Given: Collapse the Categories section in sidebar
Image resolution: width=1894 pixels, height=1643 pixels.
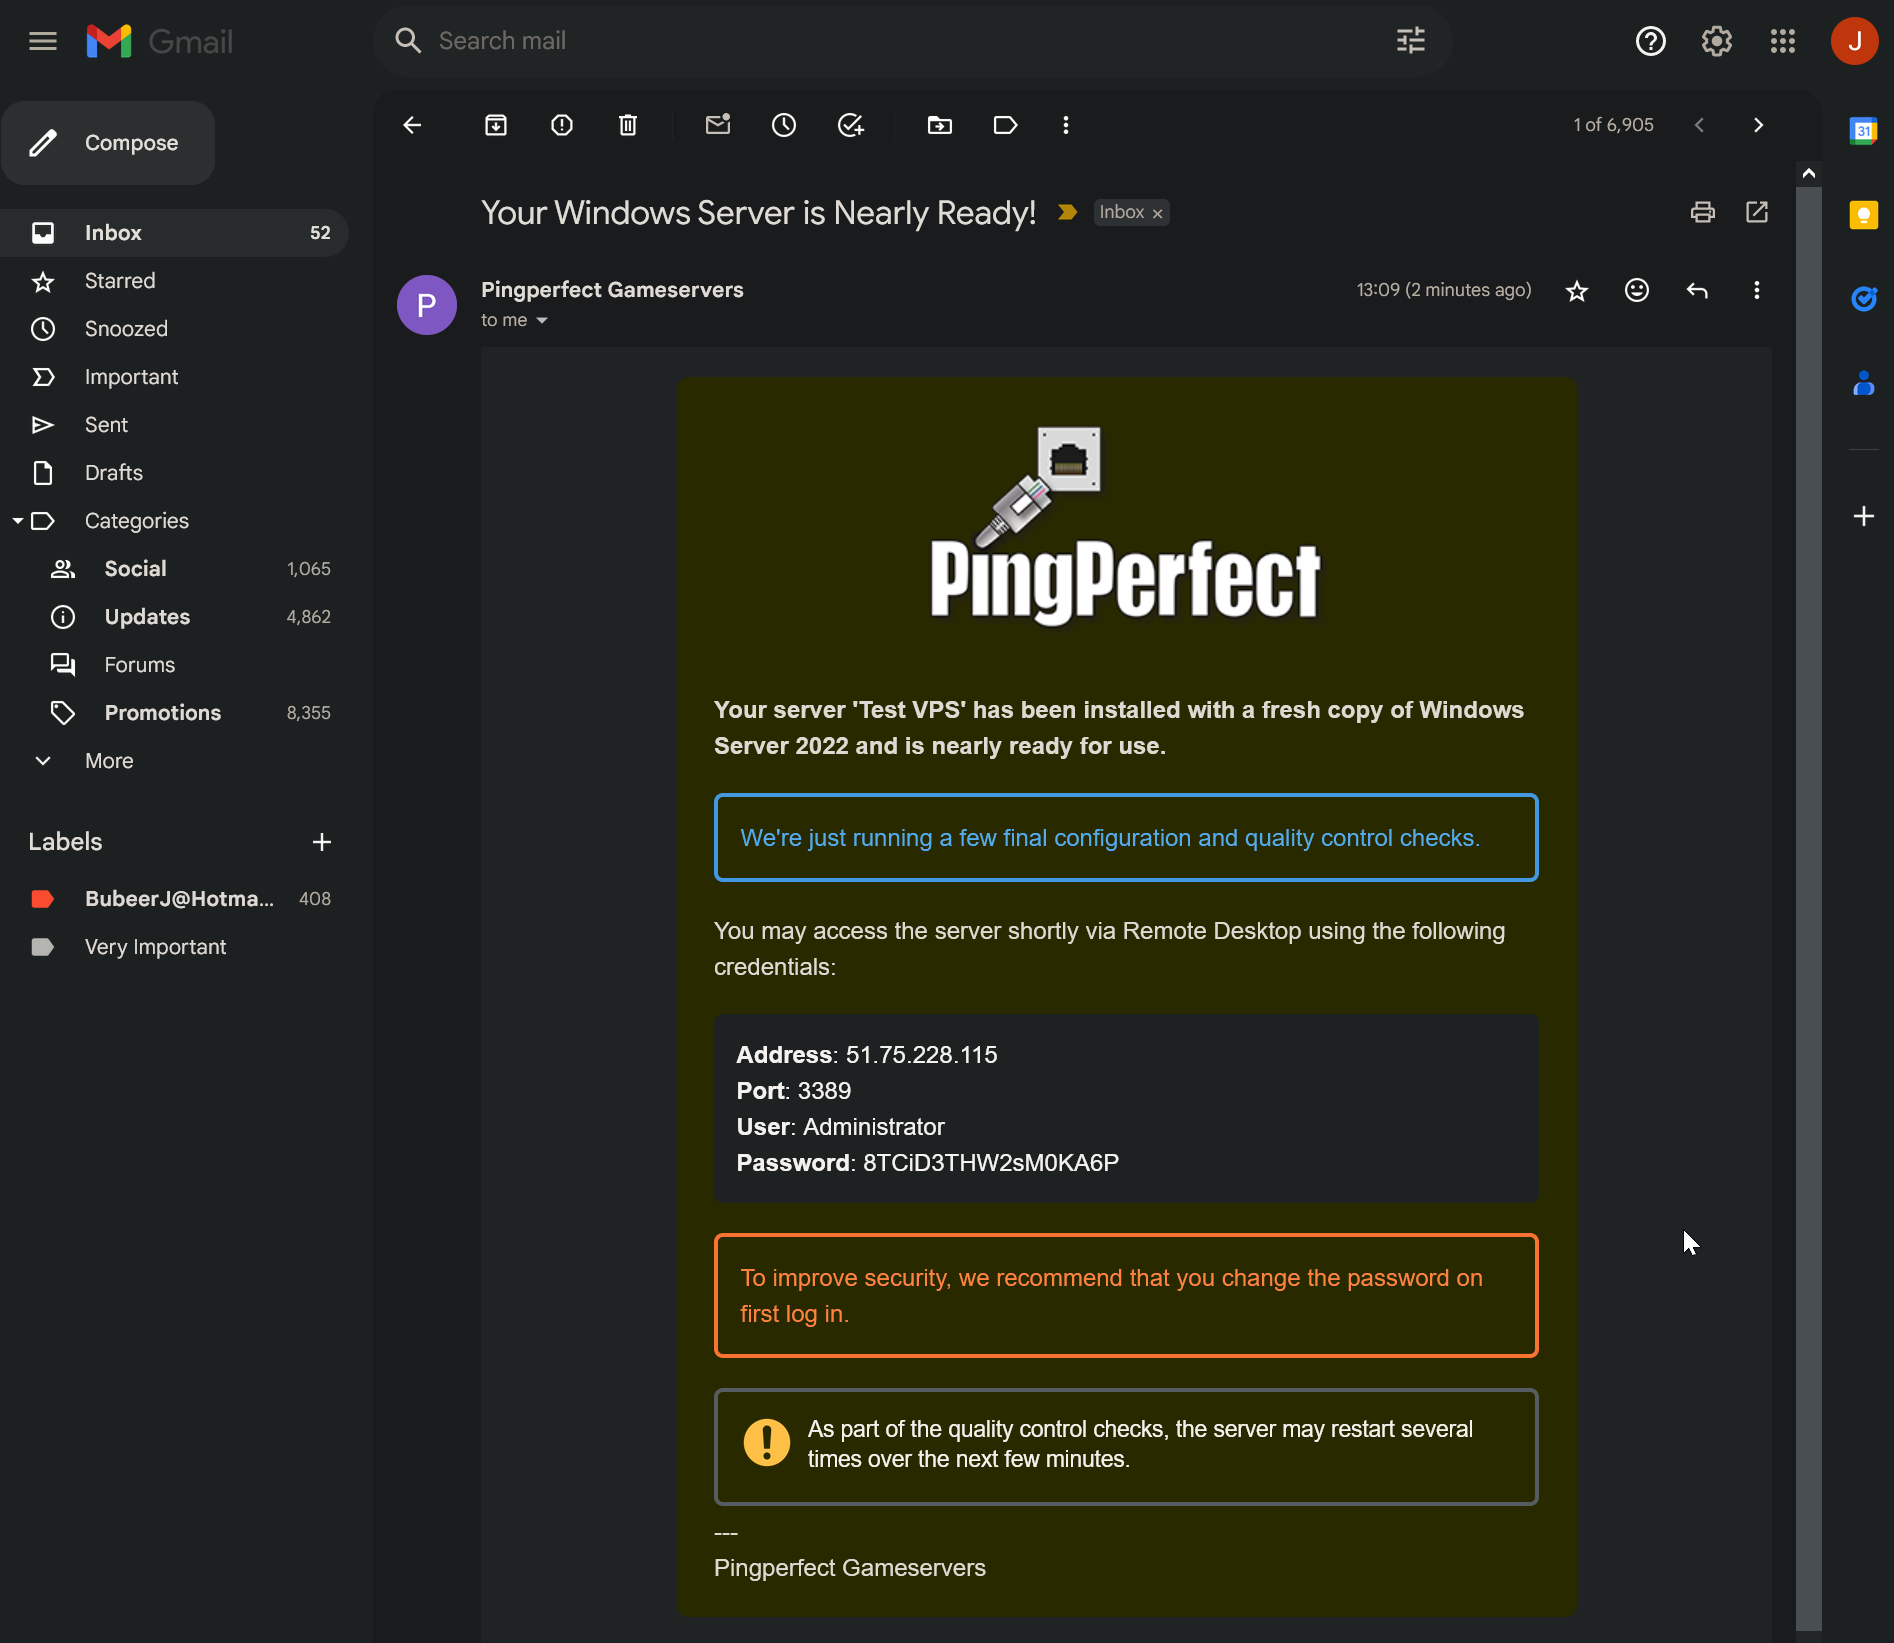Looking at the screenshot, I should [x=18, y=521].
